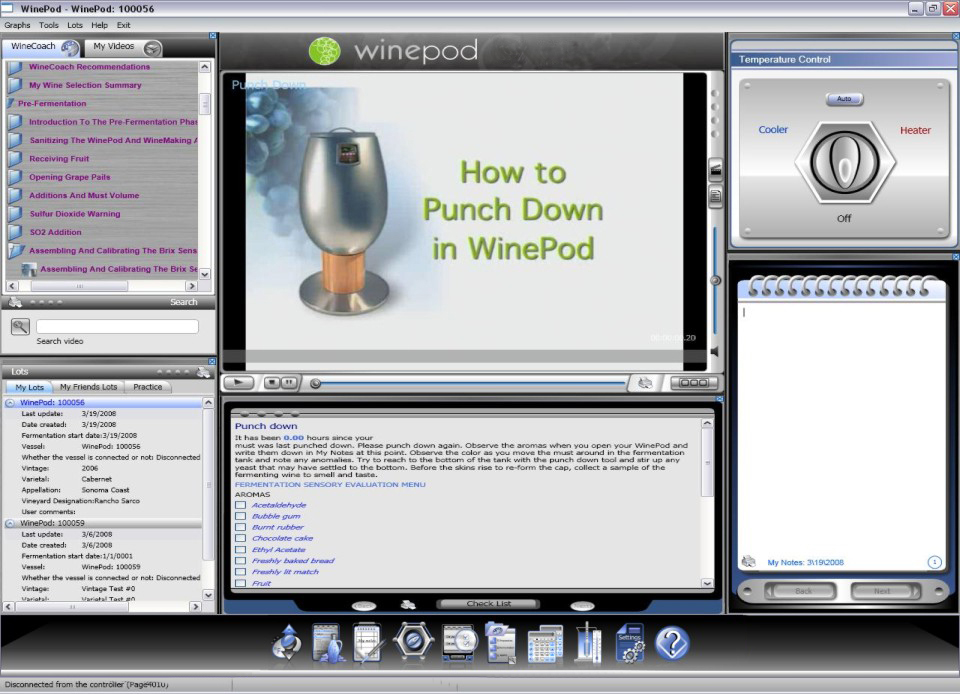Screen dimensions: 960x694
Task: Click the video seek bar slider handle
Action: [x=315, y=384]
